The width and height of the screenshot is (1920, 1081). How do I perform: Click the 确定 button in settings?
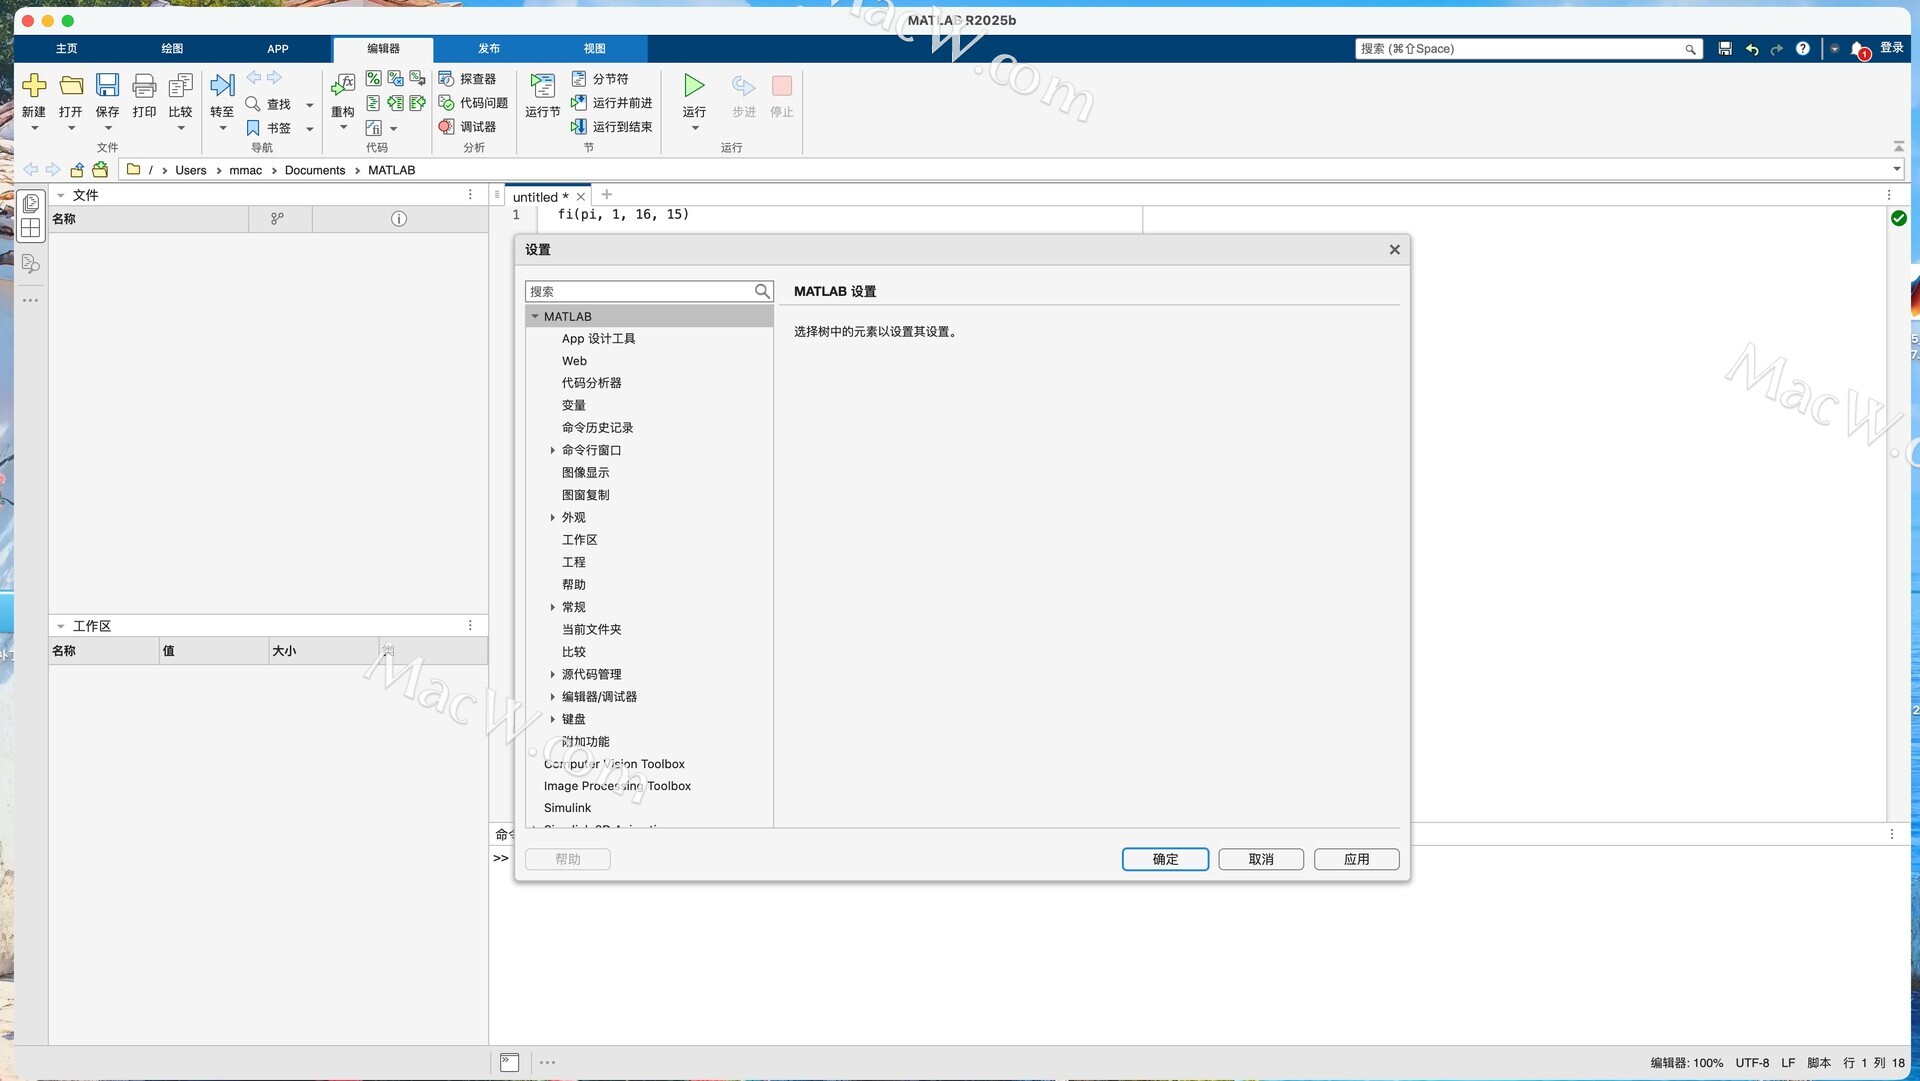pyautogui.click(x=1164, y=859)
